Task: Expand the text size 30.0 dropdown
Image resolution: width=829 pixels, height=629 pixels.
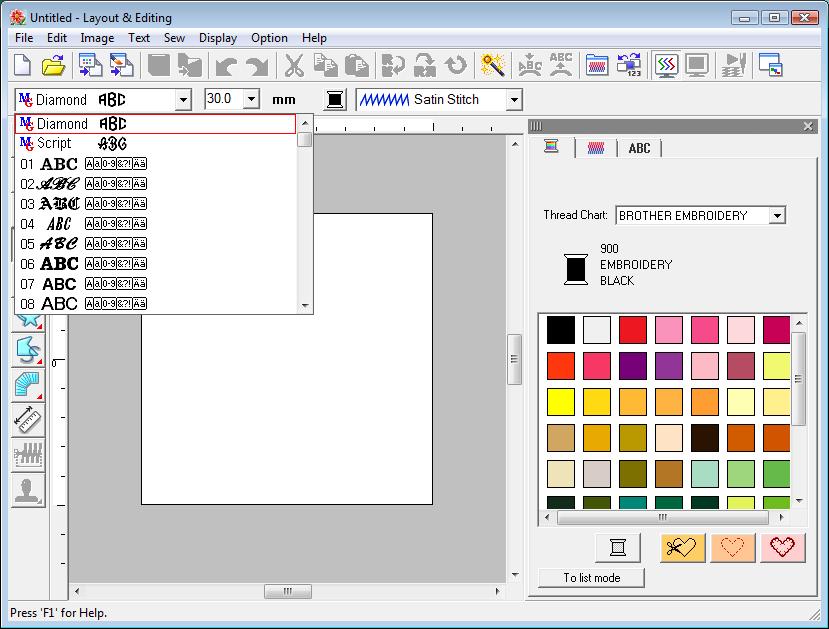Action: pyautogui.click(x=252, y=99)
